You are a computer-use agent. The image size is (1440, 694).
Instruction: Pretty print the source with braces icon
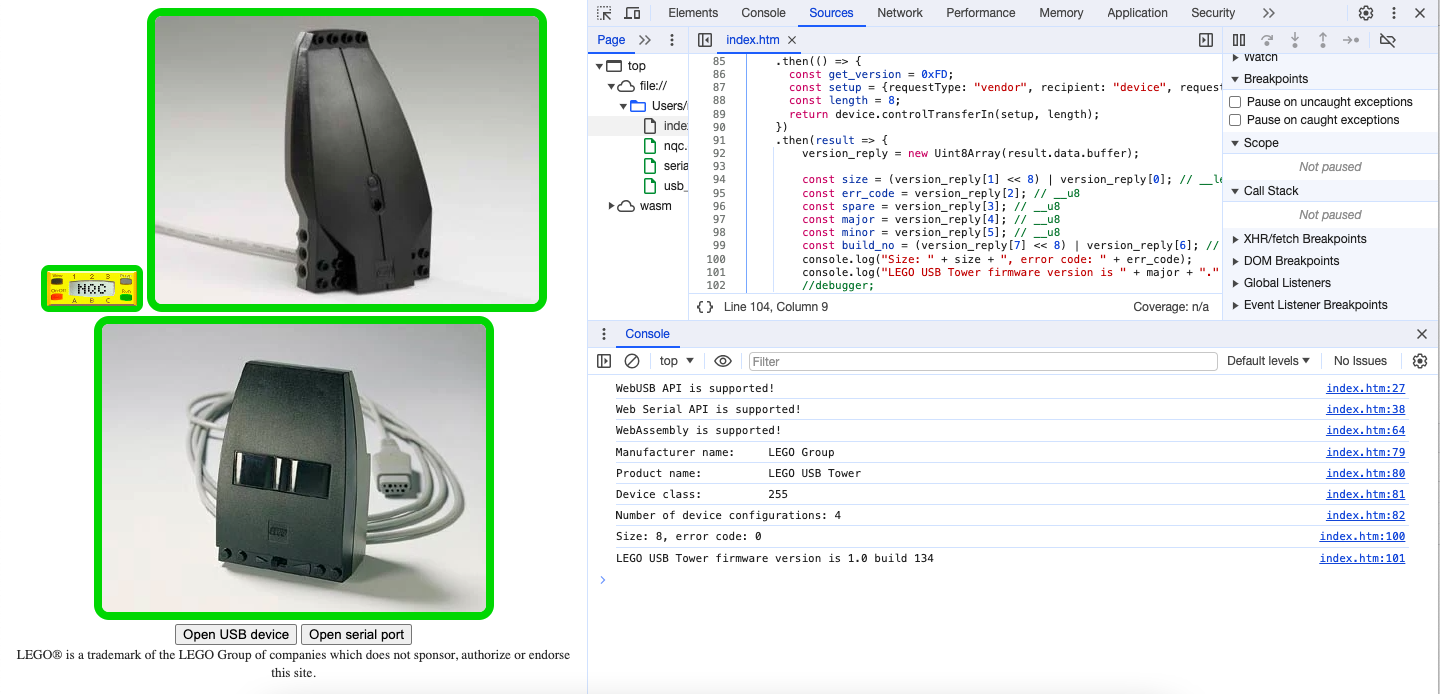[x=705, y=307]
